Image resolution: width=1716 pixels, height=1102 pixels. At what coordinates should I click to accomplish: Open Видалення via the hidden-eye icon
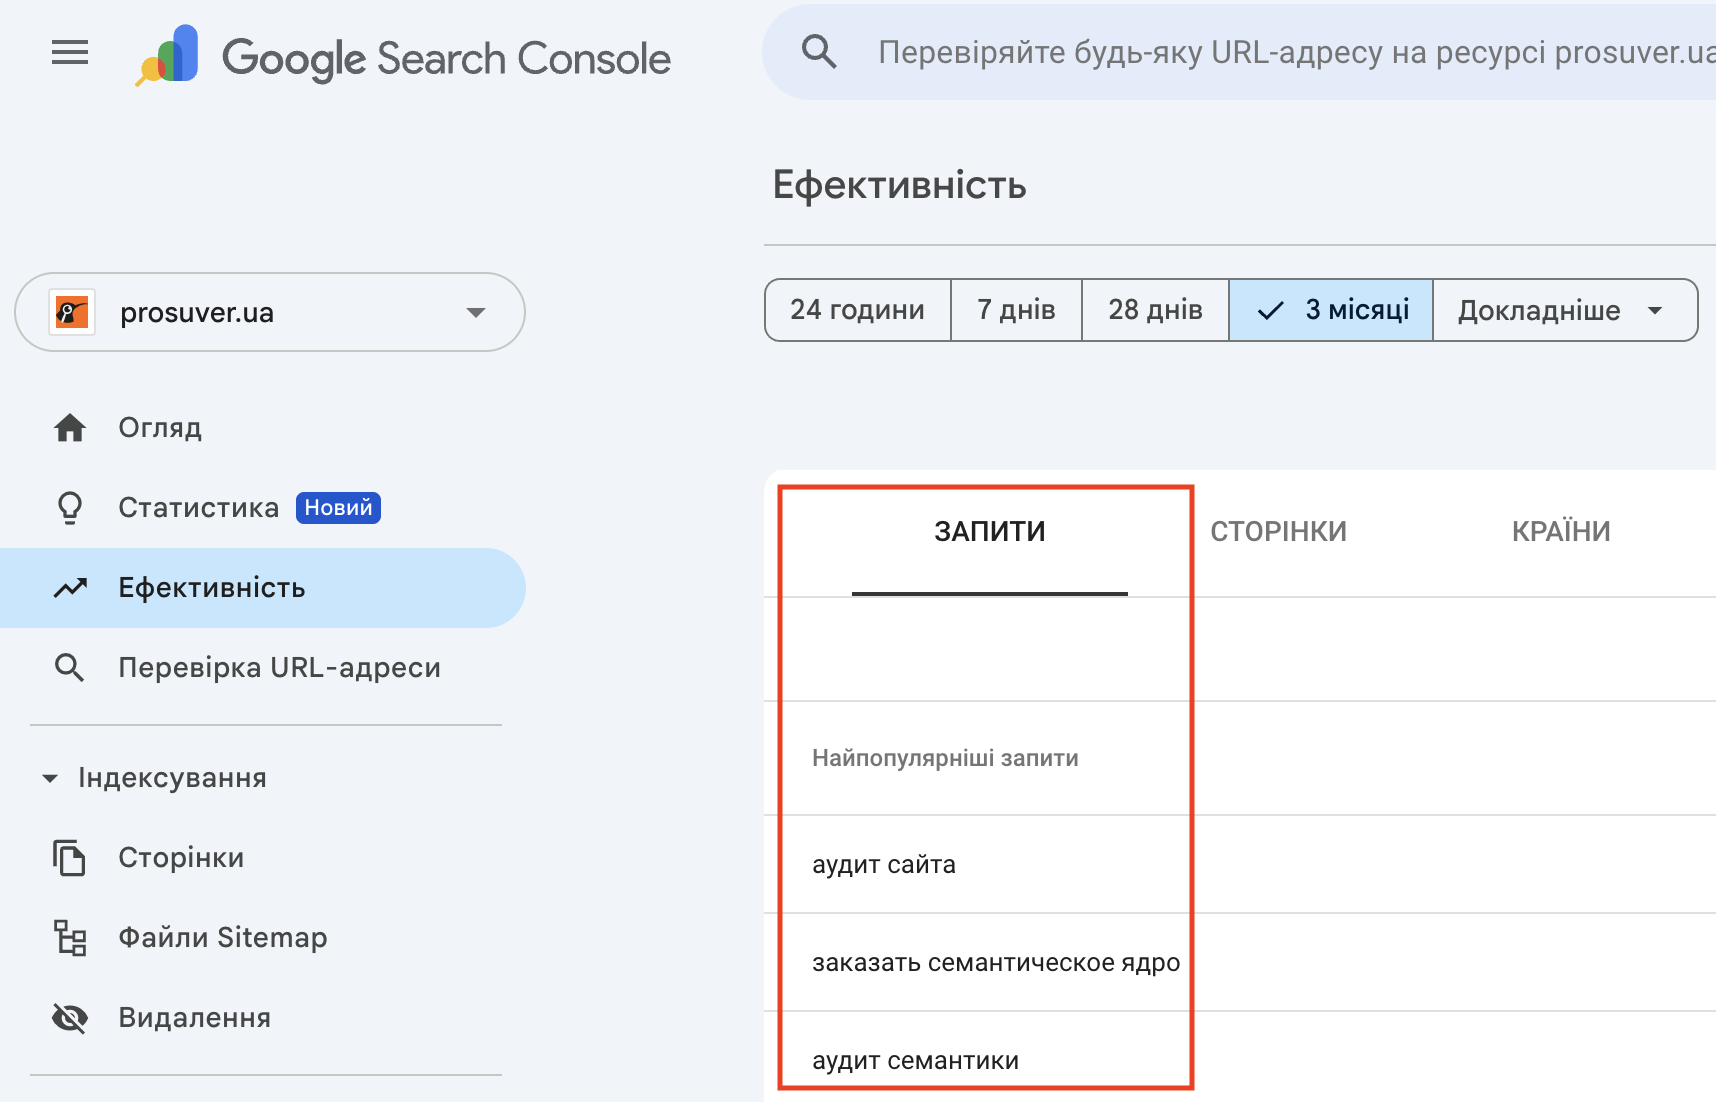click(69, 1017)
